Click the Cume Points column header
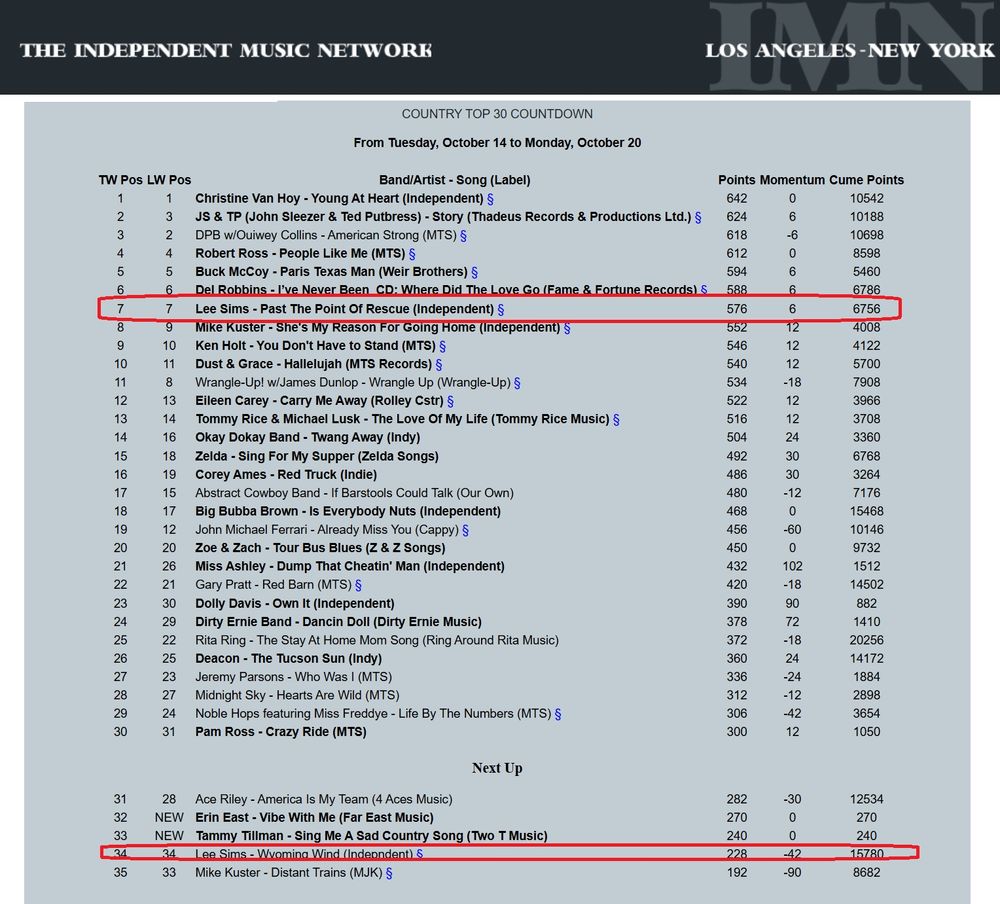This screenshot has height=904, width=1000. pos(866,180)
